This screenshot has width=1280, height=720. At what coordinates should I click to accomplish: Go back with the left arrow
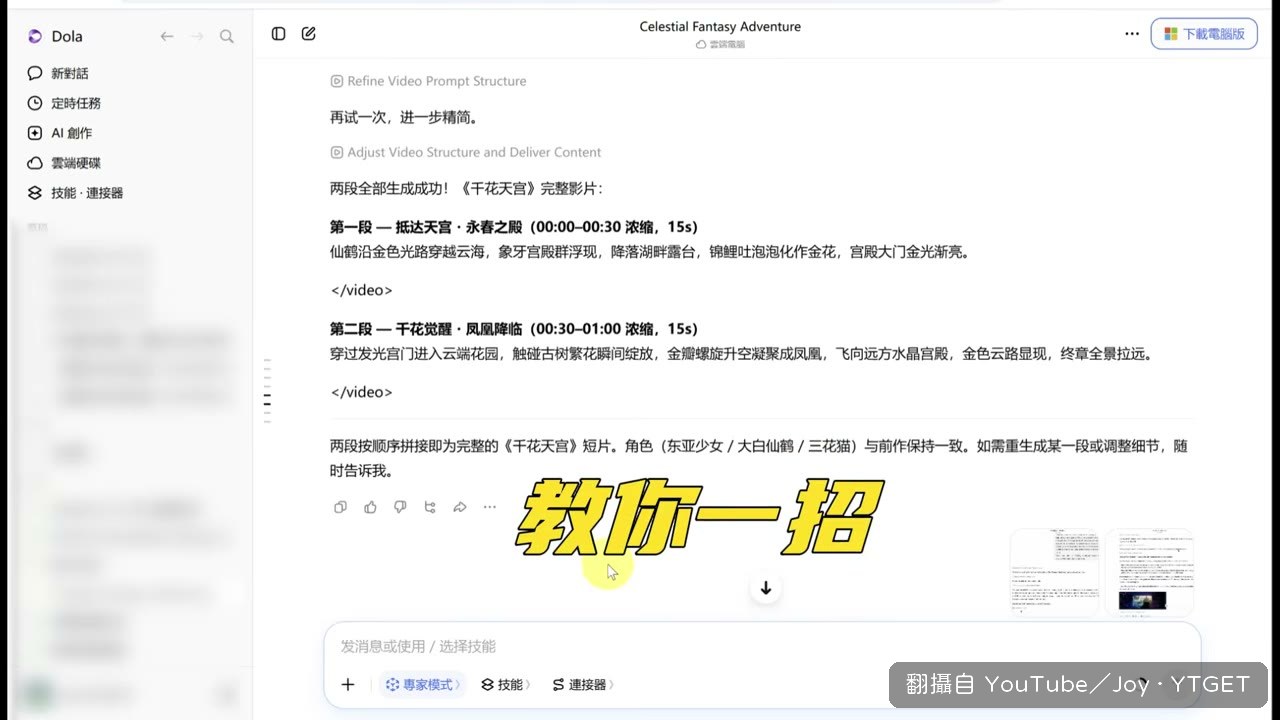pos(167,36)
